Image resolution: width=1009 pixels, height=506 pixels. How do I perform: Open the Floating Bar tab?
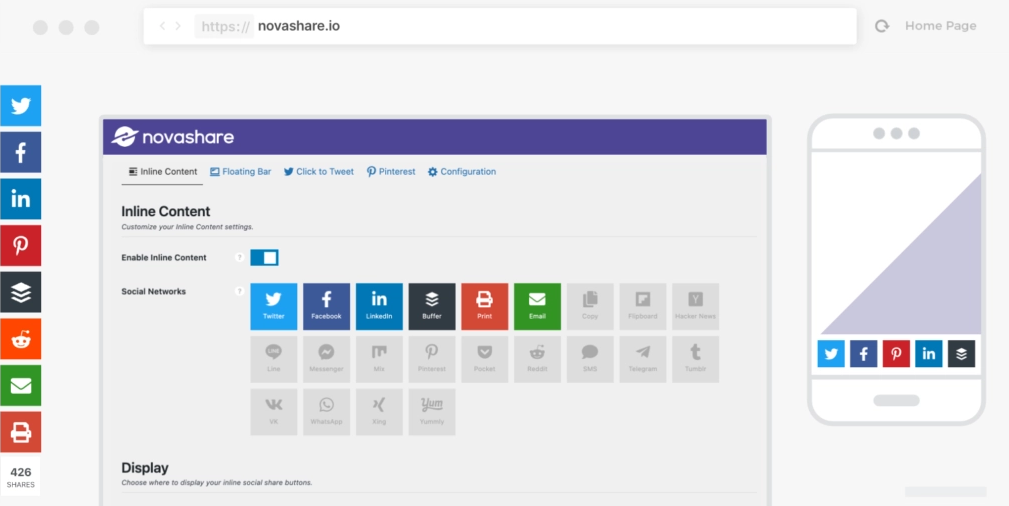click(x=241, y=172)
